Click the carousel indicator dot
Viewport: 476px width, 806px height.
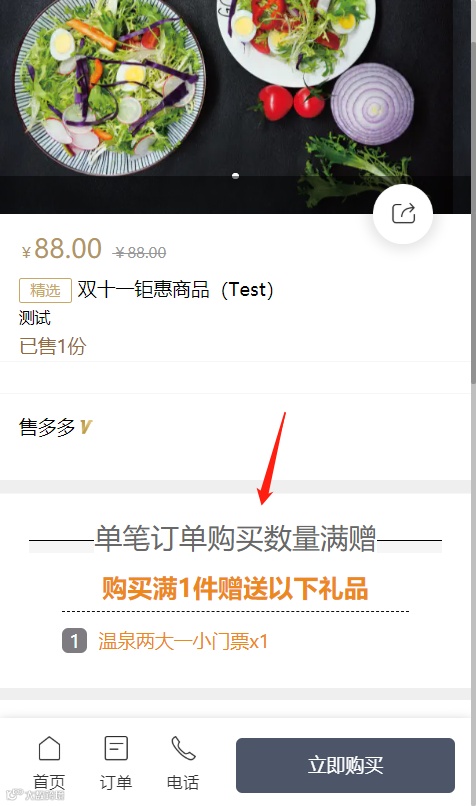[235, 176]
